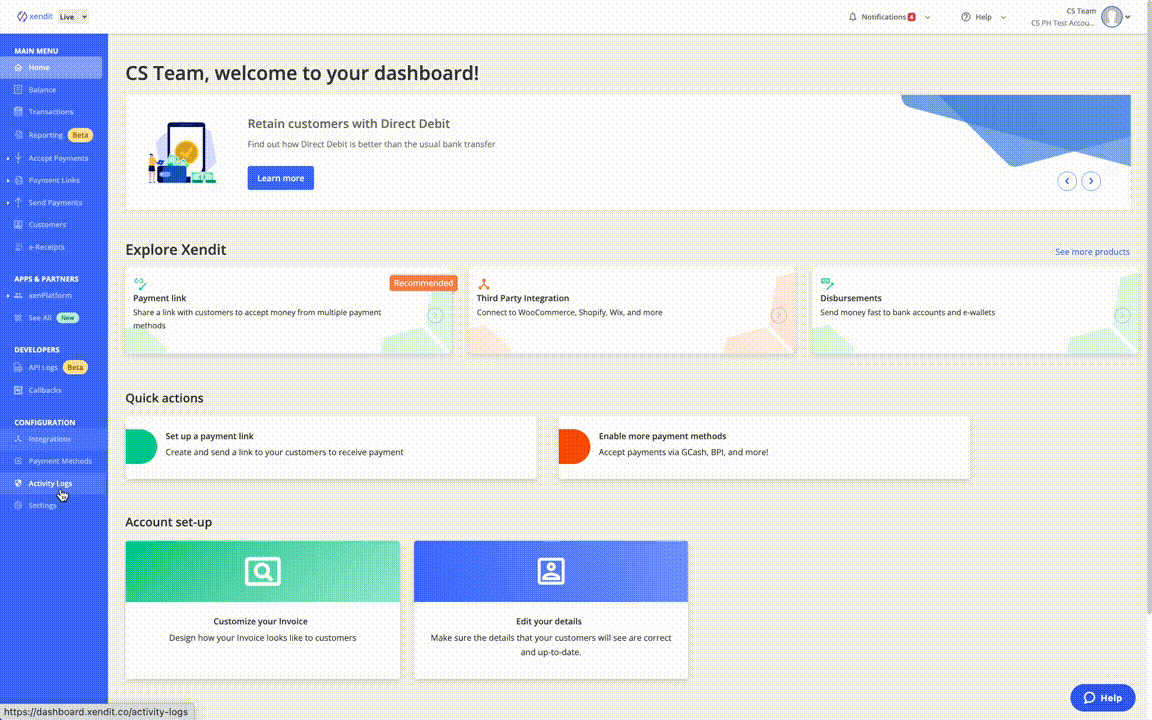Click the Home icon in sidebar
Screen dimensions: 1152x720
pyautogui.click(x=18, y=68)
